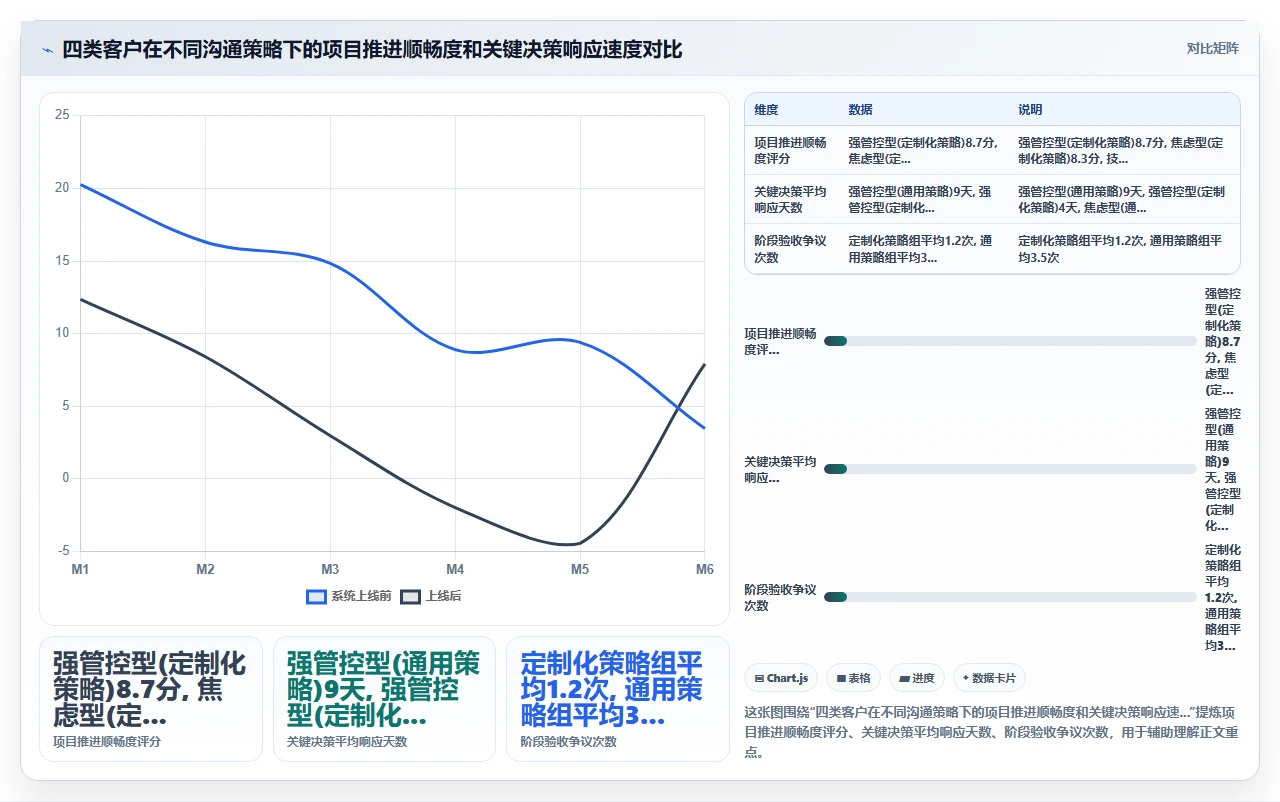The image size is (1280, 802).
Task: Click the y-axis value -5
Action: point(64,551)
